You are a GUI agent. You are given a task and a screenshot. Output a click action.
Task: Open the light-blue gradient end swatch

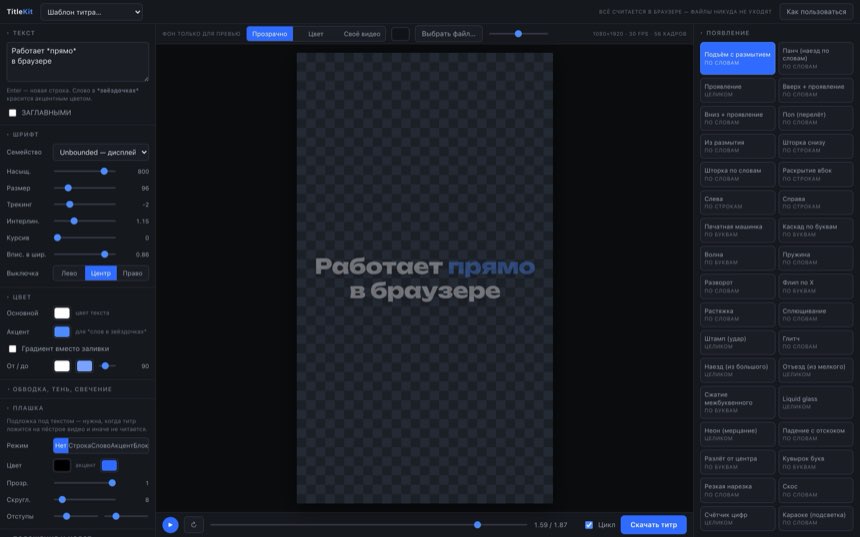[x=84, y=366]
